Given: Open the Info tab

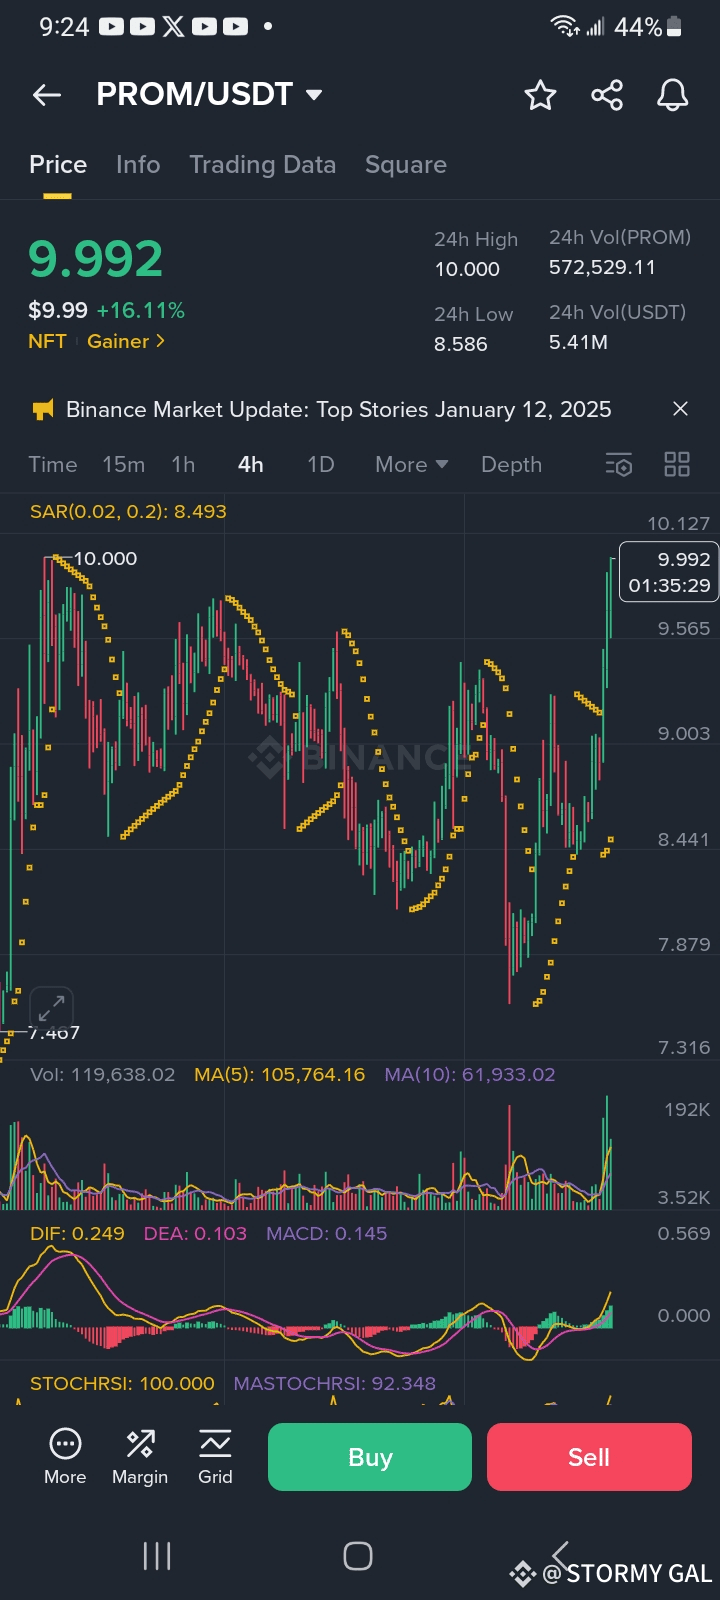Looking at the screenshot, I should pos(138,164).
